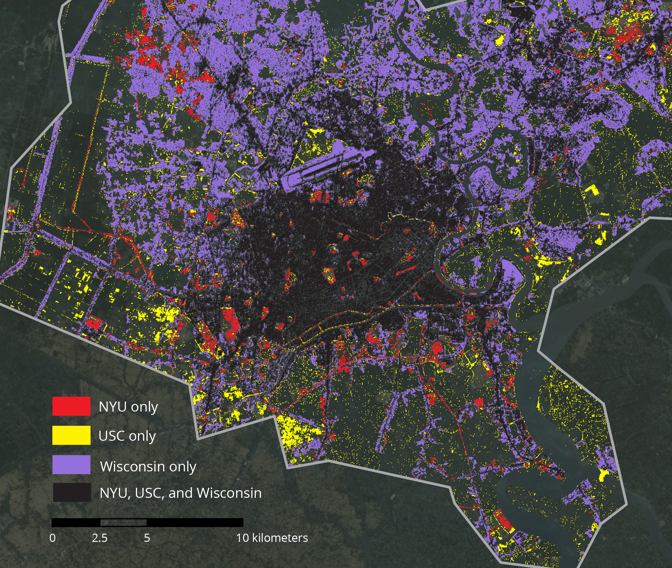Viewport: 672px width, 568px height.
Task: Click the gray middle segment of scale bar
Action: tap(123, 522)
